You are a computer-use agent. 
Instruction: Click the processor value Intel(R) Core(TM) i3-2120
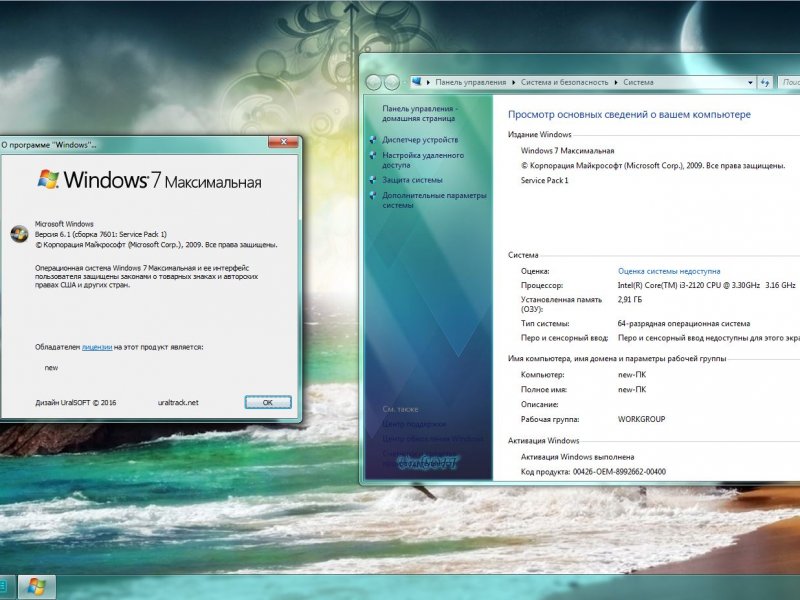706,285
